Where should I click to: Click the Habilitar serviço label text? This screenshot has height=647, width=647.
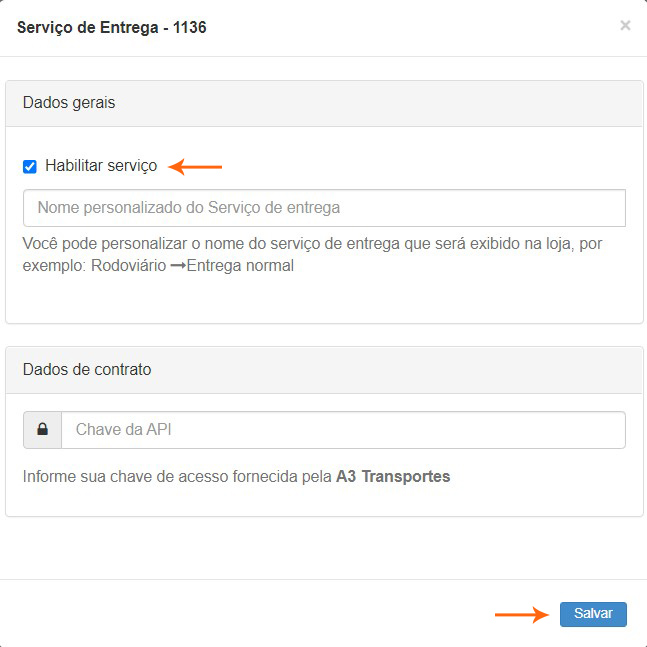pos(101,166)
